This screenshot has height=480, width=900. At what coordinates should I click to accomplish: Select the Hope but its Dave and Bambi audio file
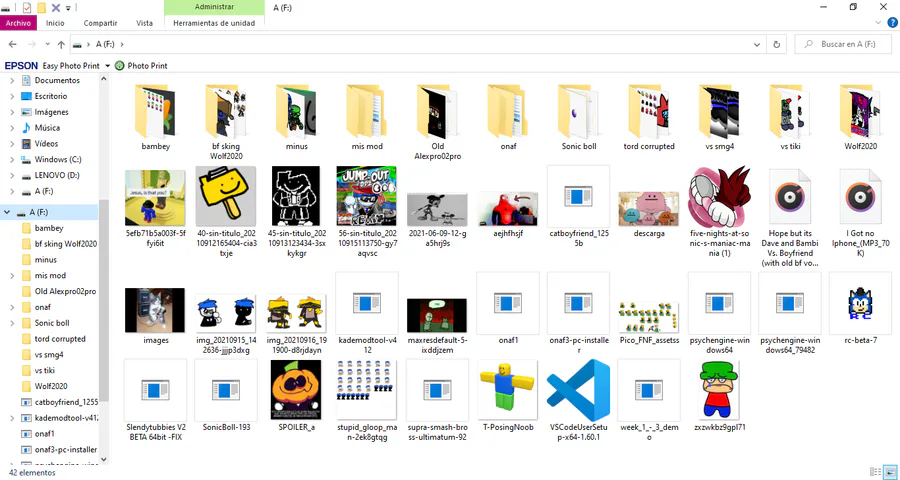[x=790, y=196]
